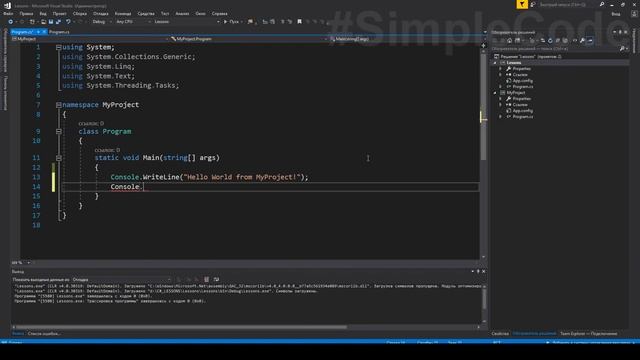Toggle auto-hide pin on Output panel
640x360 pixels.
(478, 271)
